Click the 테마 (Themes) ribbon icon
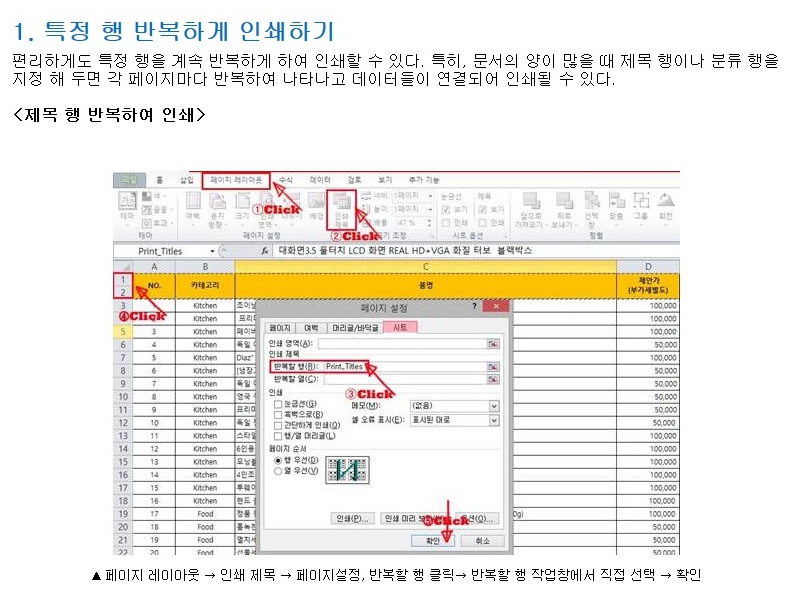Image resolution: width=789 pixels, height=601 pixels. tap(127, 206)
